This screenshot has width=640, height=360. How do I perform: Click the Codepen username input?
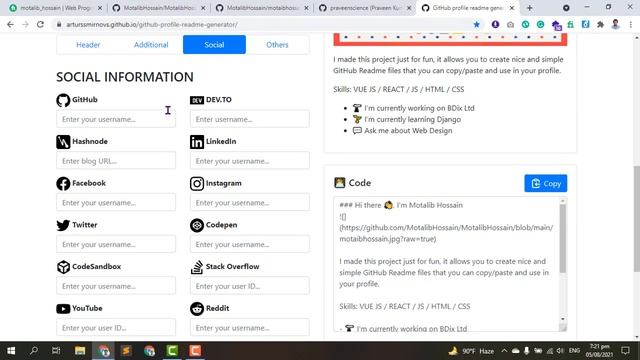click(249, 244)
